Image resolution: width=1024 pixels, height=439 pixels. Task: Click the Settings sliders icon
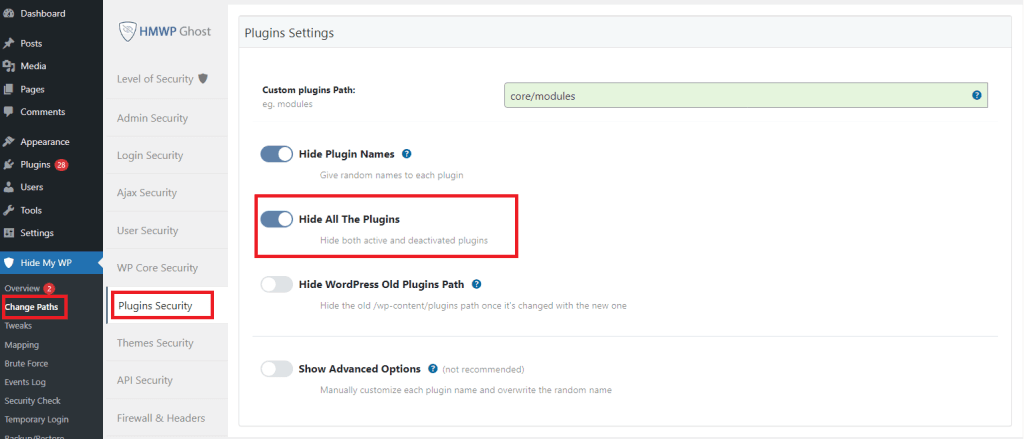coord(8,233)
